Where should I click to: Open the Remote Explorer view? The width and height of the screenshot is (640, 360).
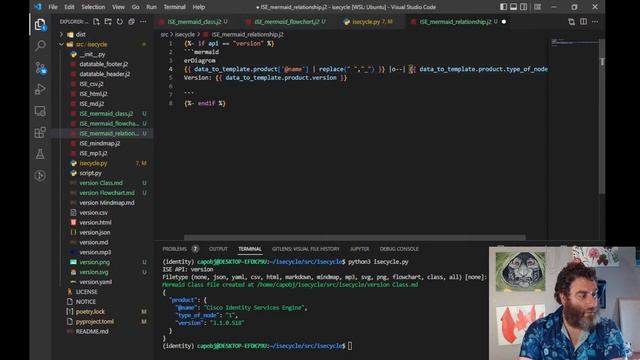click(x=40, y=111)
